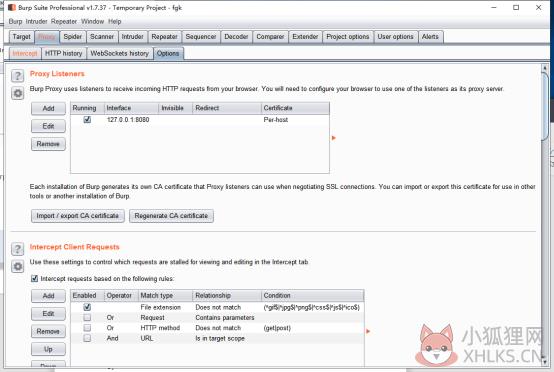Switch to the Proxy tab

coord(47,37)
